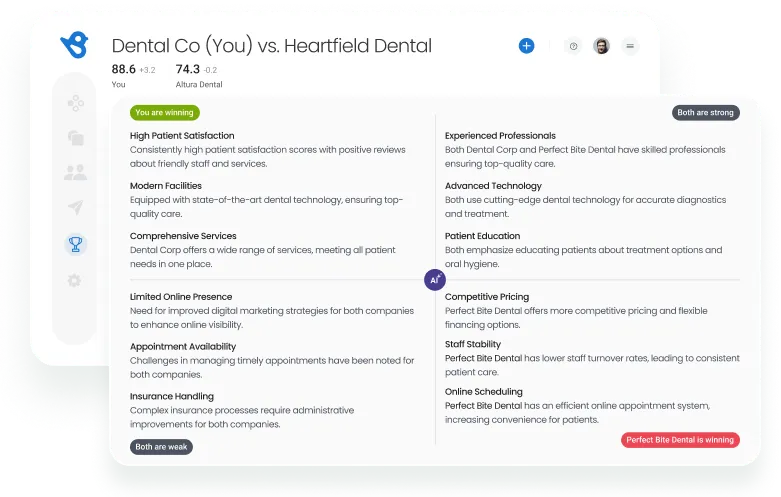
Task: Click the Both are weak tag
Action: pyautogui.click(x=161, y=447)
